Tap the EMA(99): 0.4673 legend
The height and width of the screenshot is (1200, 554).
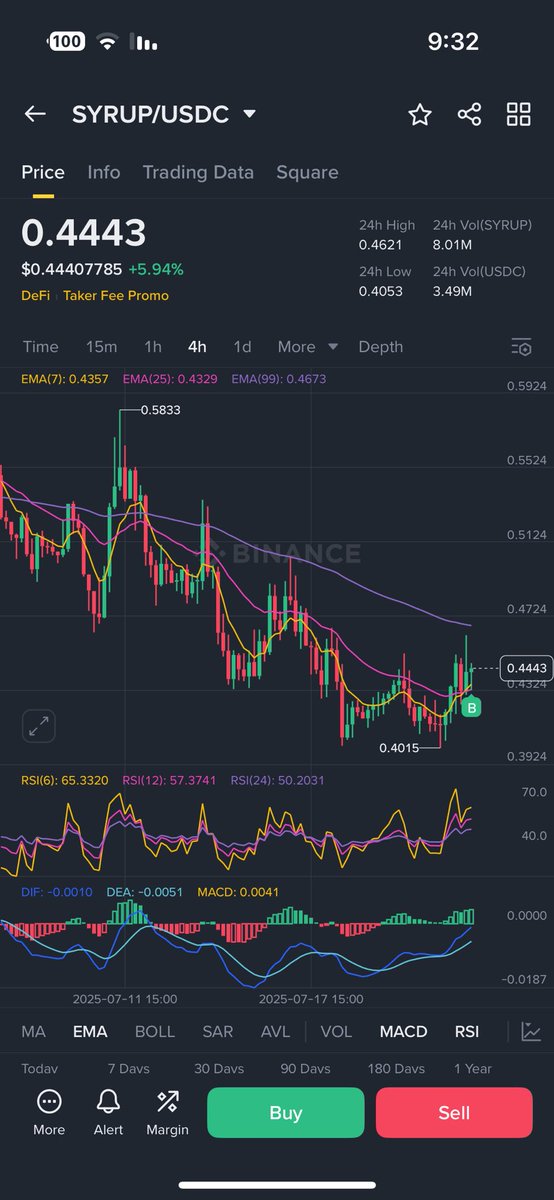coord(278,379)
